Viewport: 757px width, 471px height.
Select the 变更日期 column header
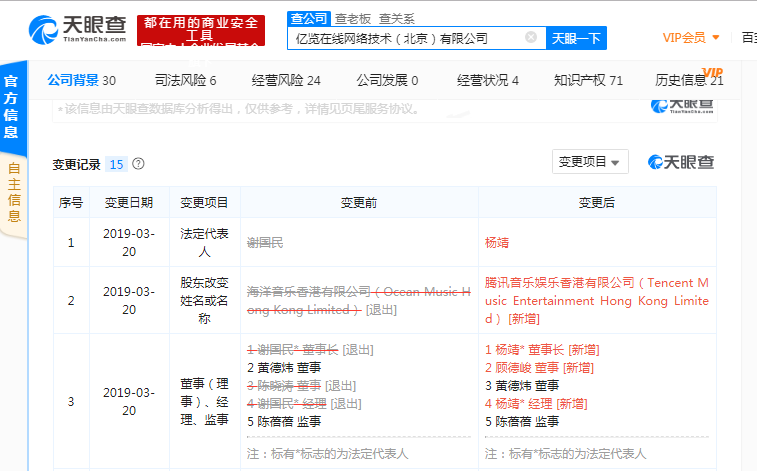pyautogui.click(x=129, y=203)
